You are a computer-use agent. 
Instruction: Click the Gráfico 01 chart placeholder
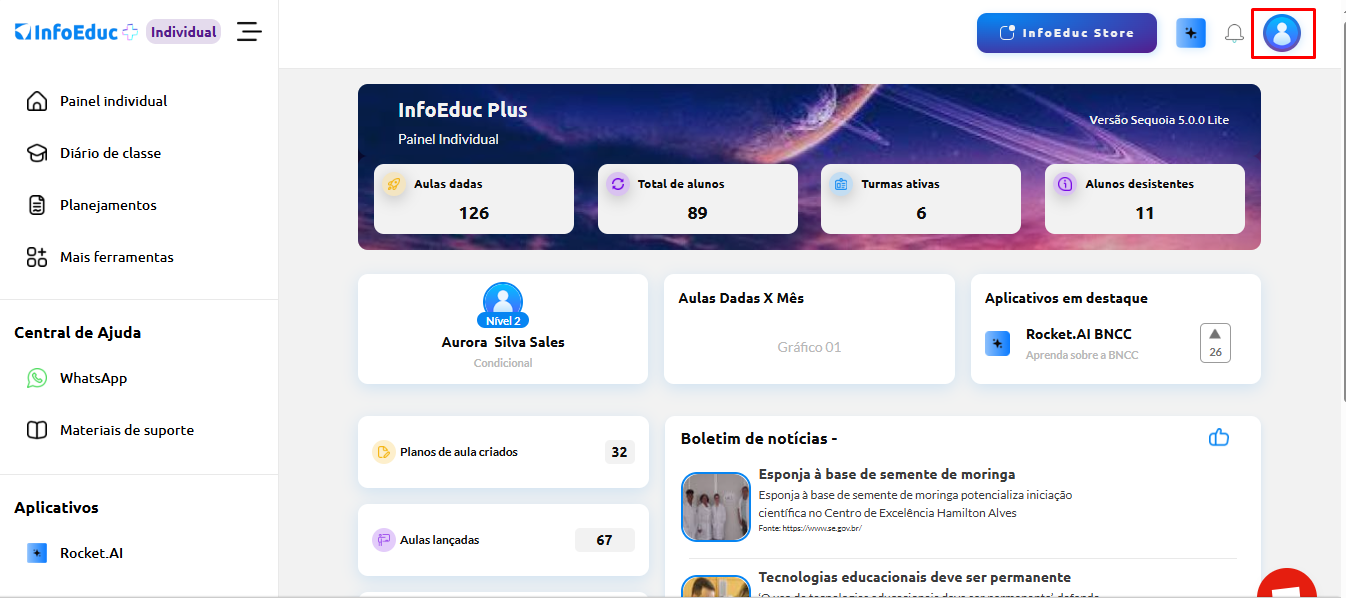tap(809, 347)
